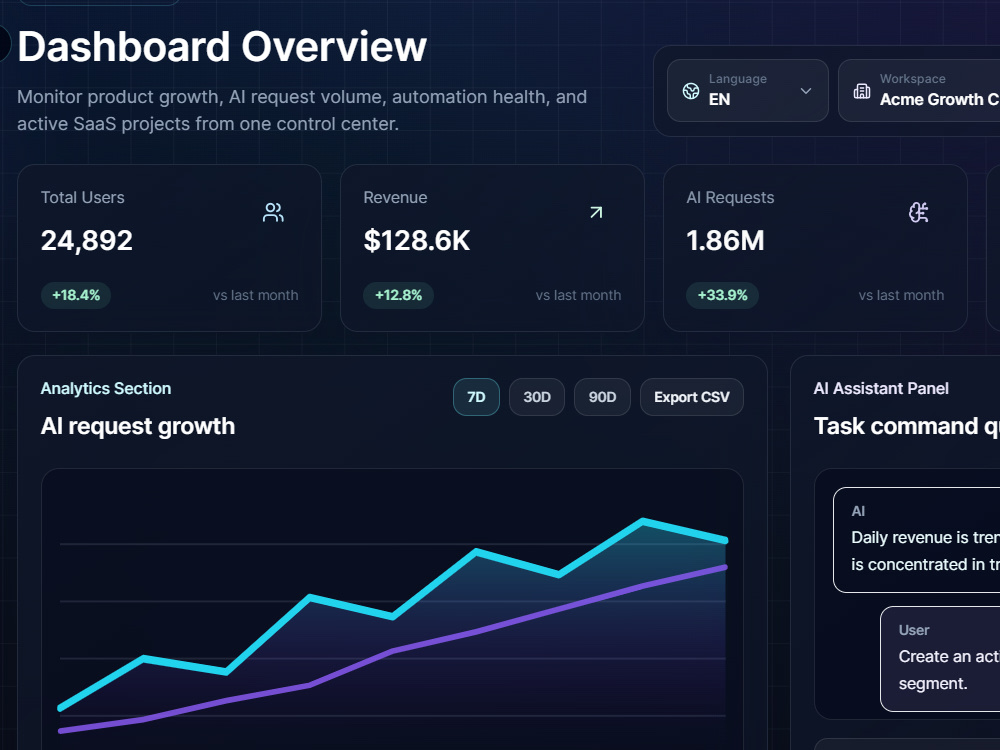Click the +33.9% AI Requests badge
Viewport: 1000px width, 750px height.
coord(722,295)
